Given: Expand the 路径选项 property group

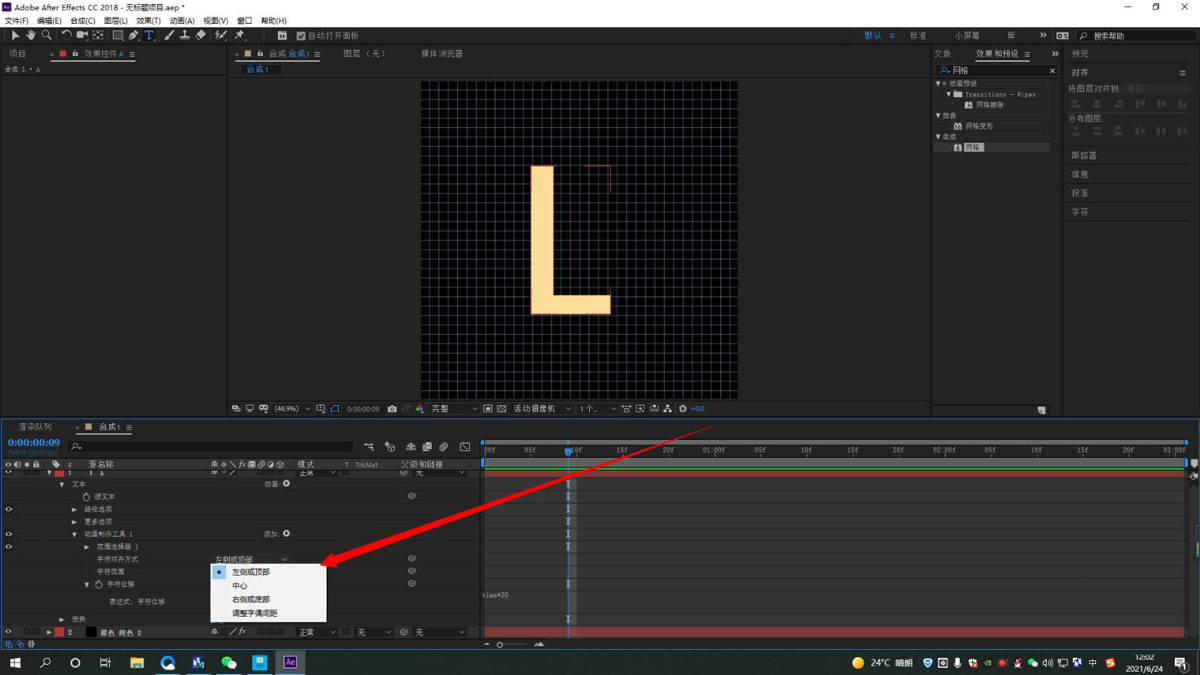Looking at the screenshot, I should click(x=74, y=509).
